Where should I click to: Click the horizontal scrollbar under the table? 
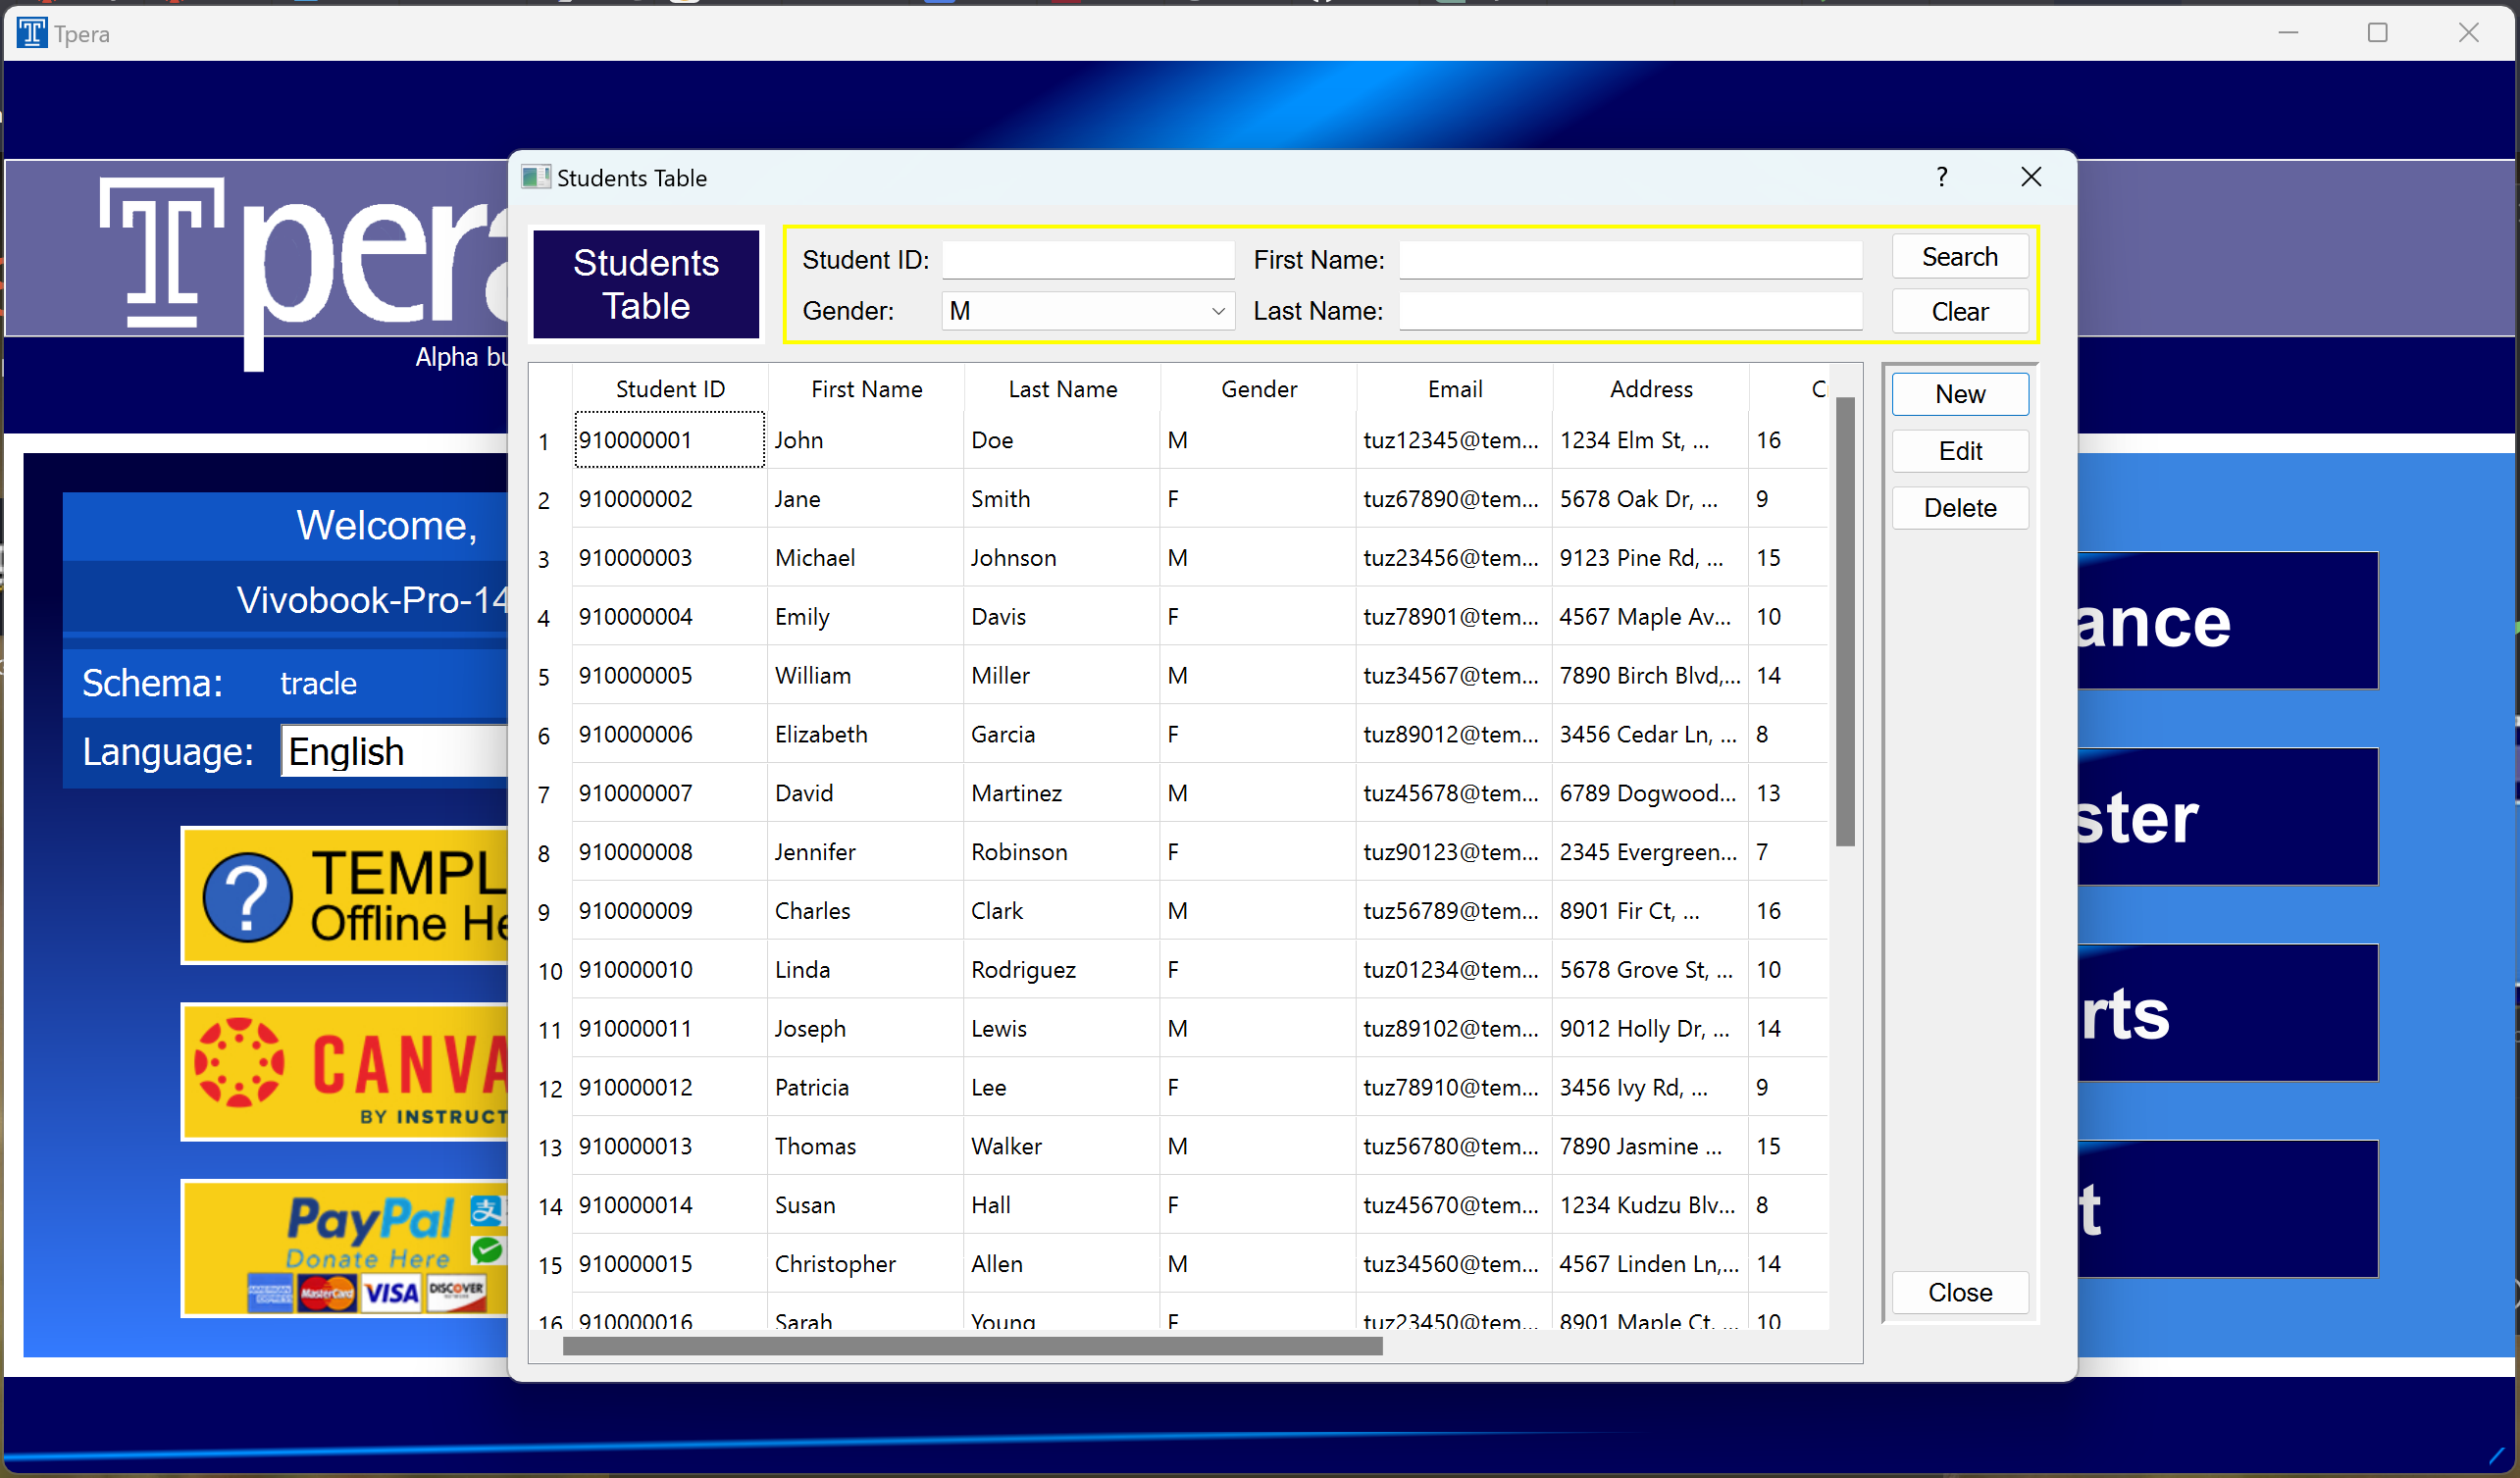[972, 1347]
